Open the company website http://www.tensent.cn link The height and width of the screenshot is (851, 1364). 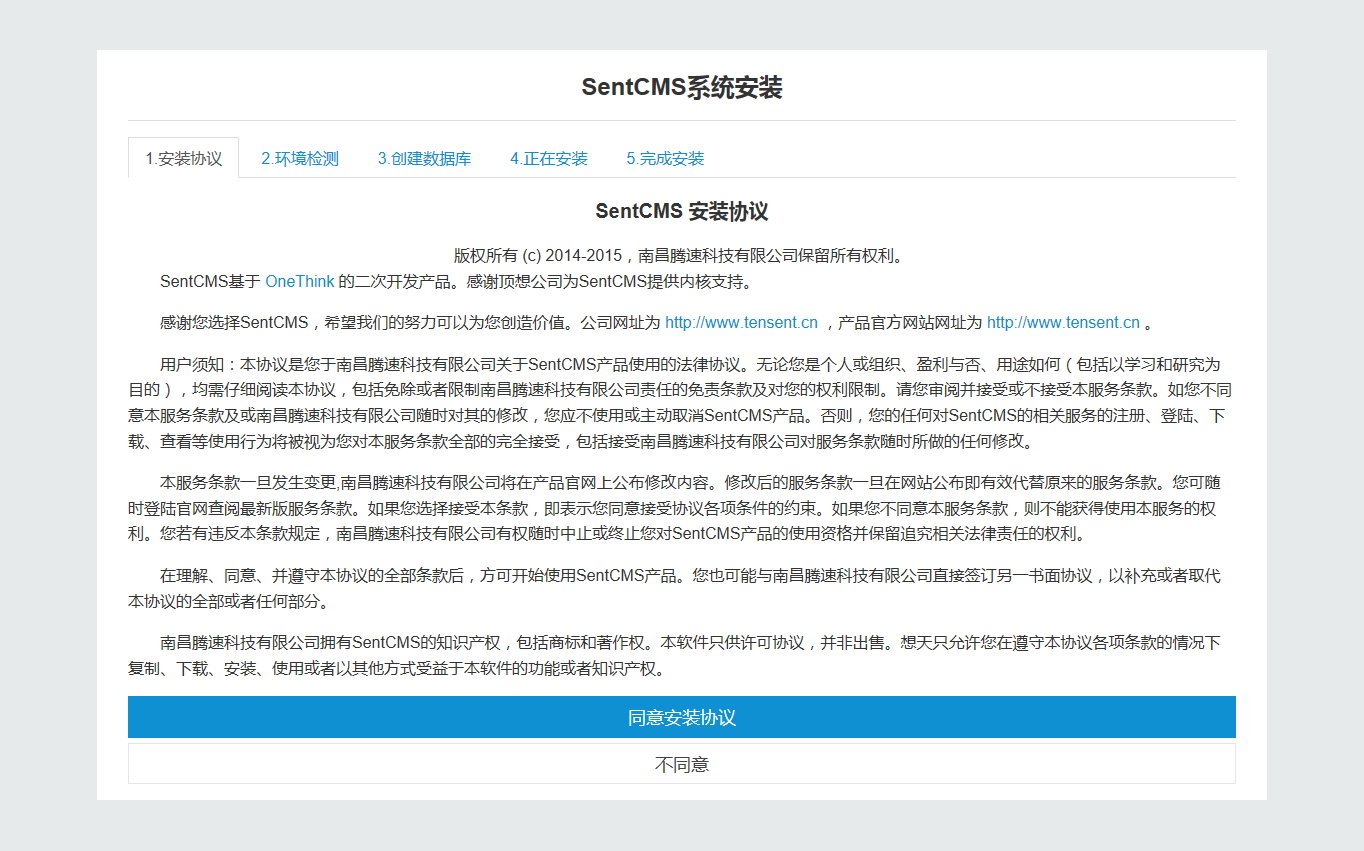click(741, 323)
